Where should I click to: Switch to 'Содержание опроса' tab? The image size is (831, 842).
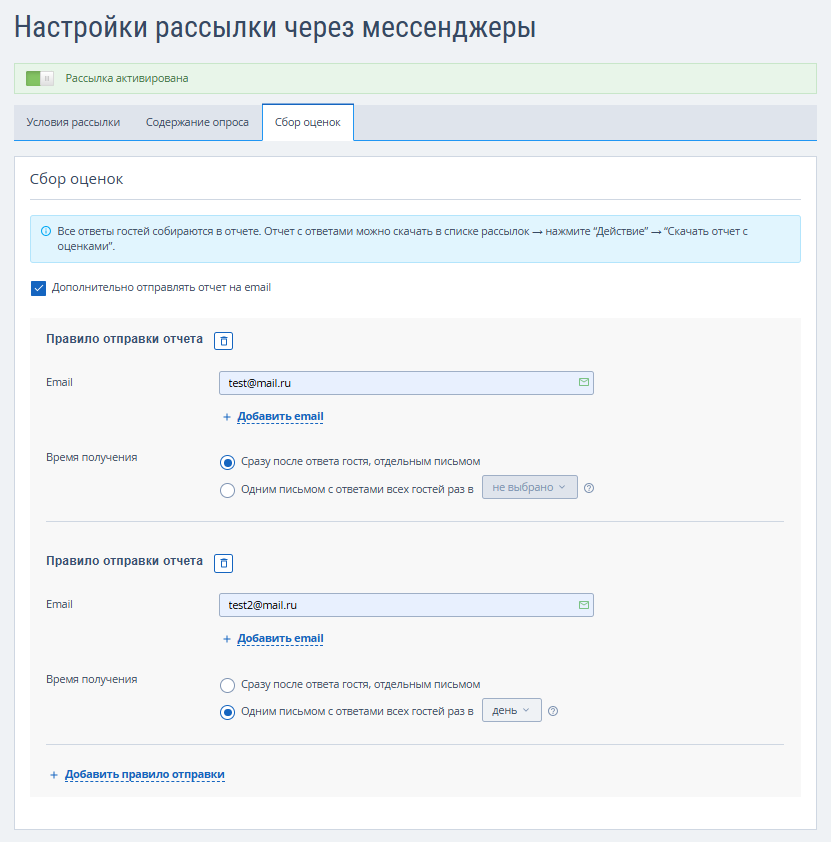pyautogui.click(x=197, y=122)
